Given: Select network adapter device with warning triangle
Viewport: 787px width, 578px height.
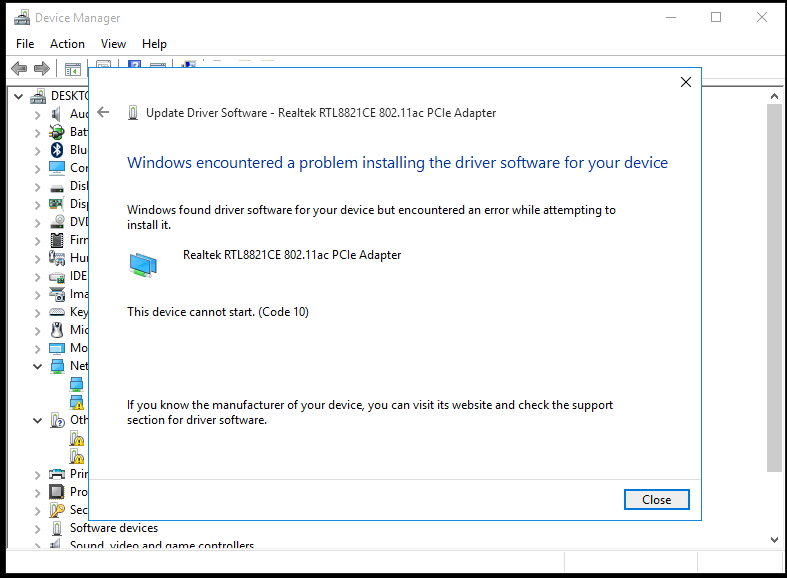Looking at the screenshot, I should (x=76, y=402).
